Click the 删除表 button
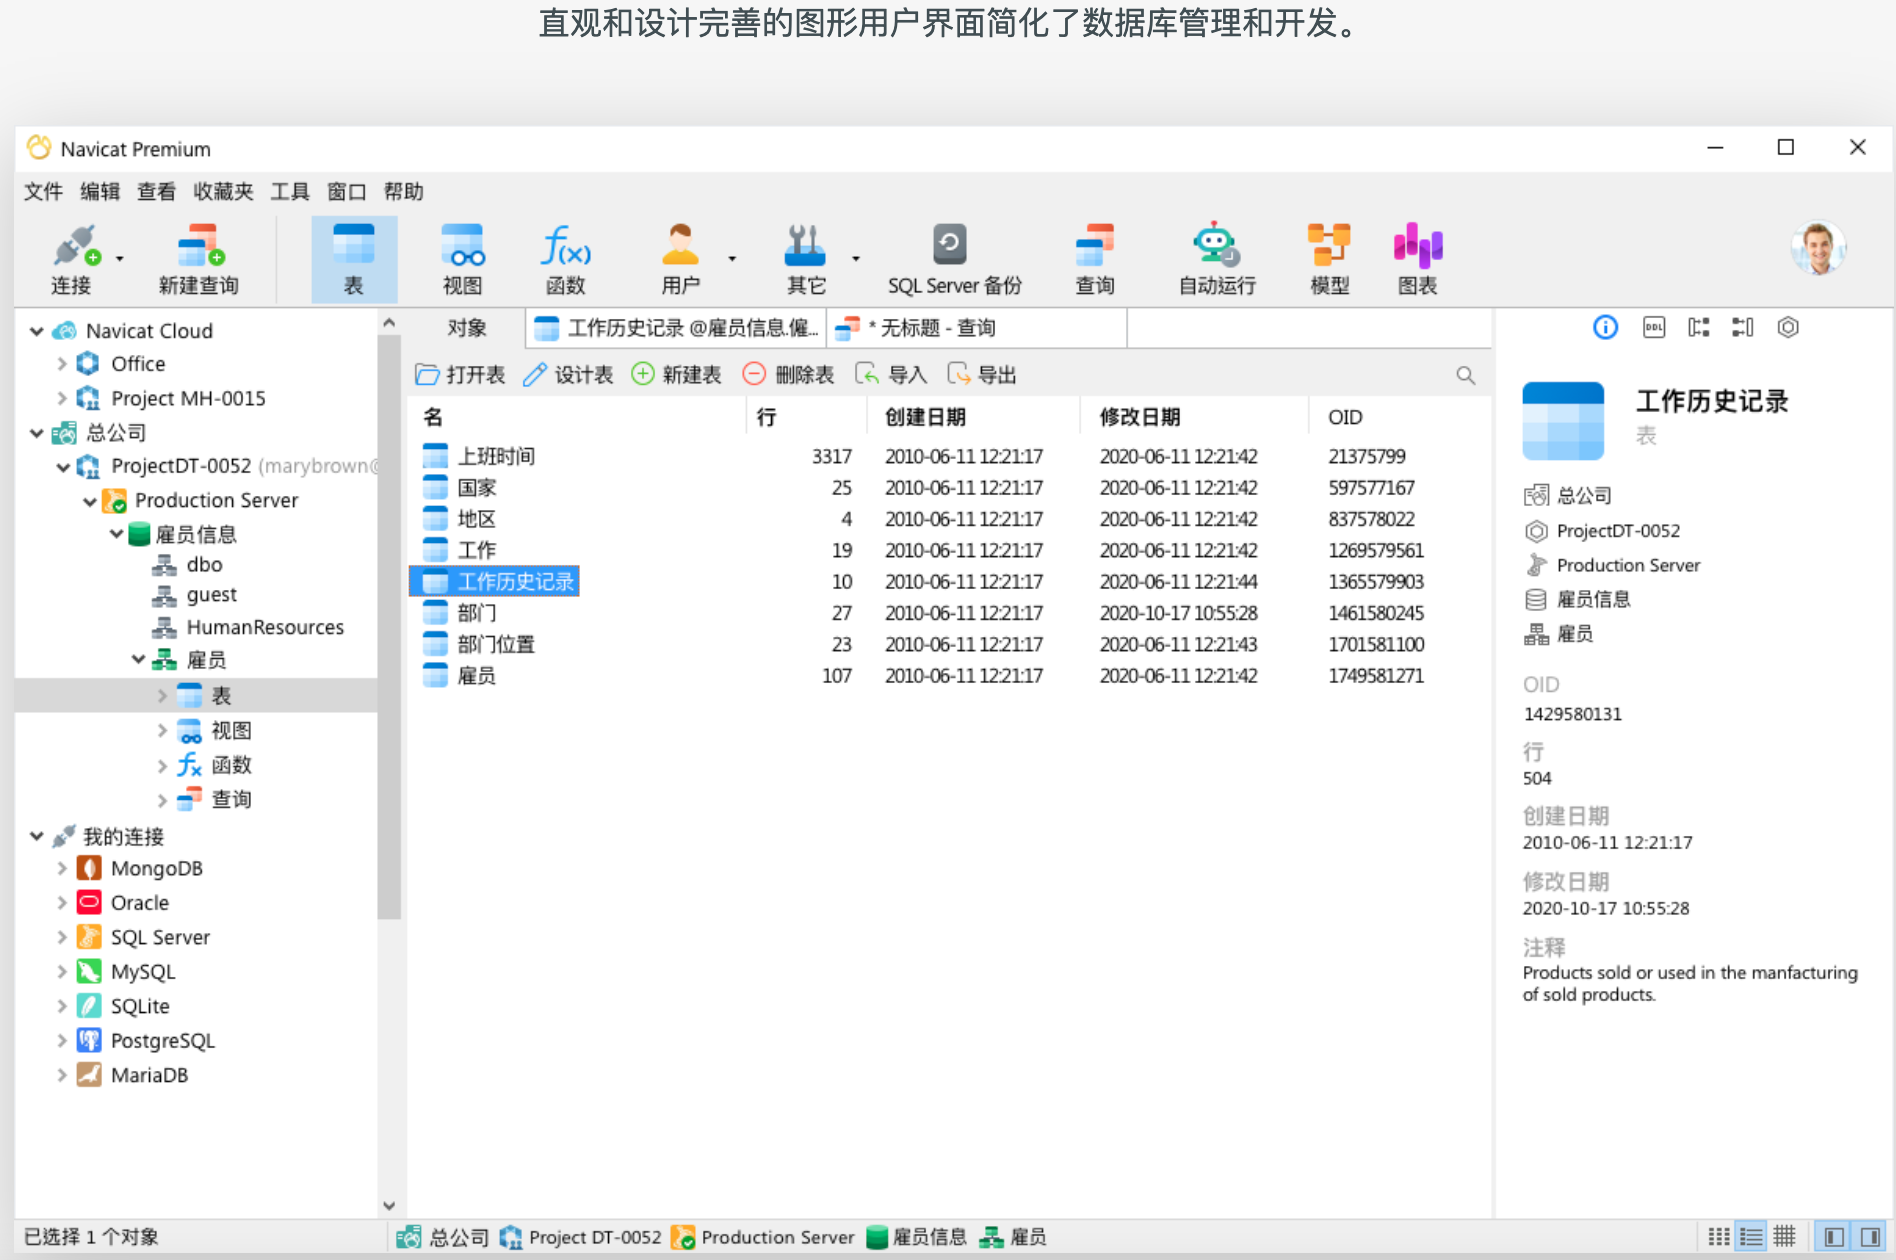This screenshot has height=1260, width=1896. (x=789, y=375)
